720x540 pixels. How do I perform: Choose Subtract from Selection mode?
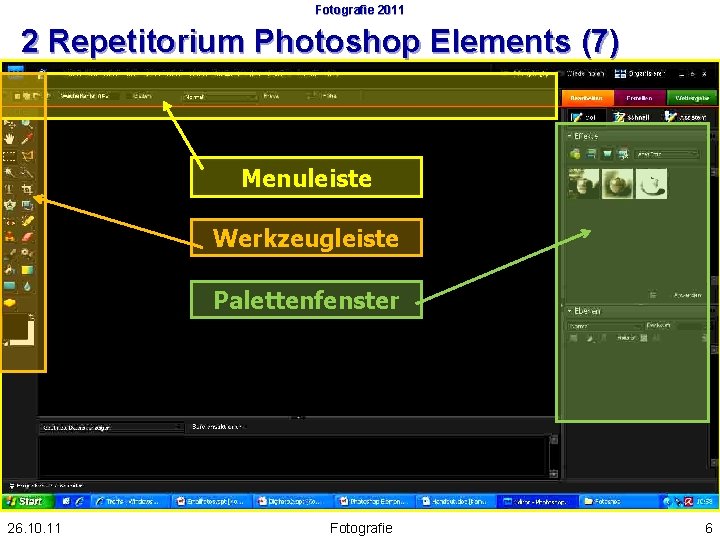point(36,96)
